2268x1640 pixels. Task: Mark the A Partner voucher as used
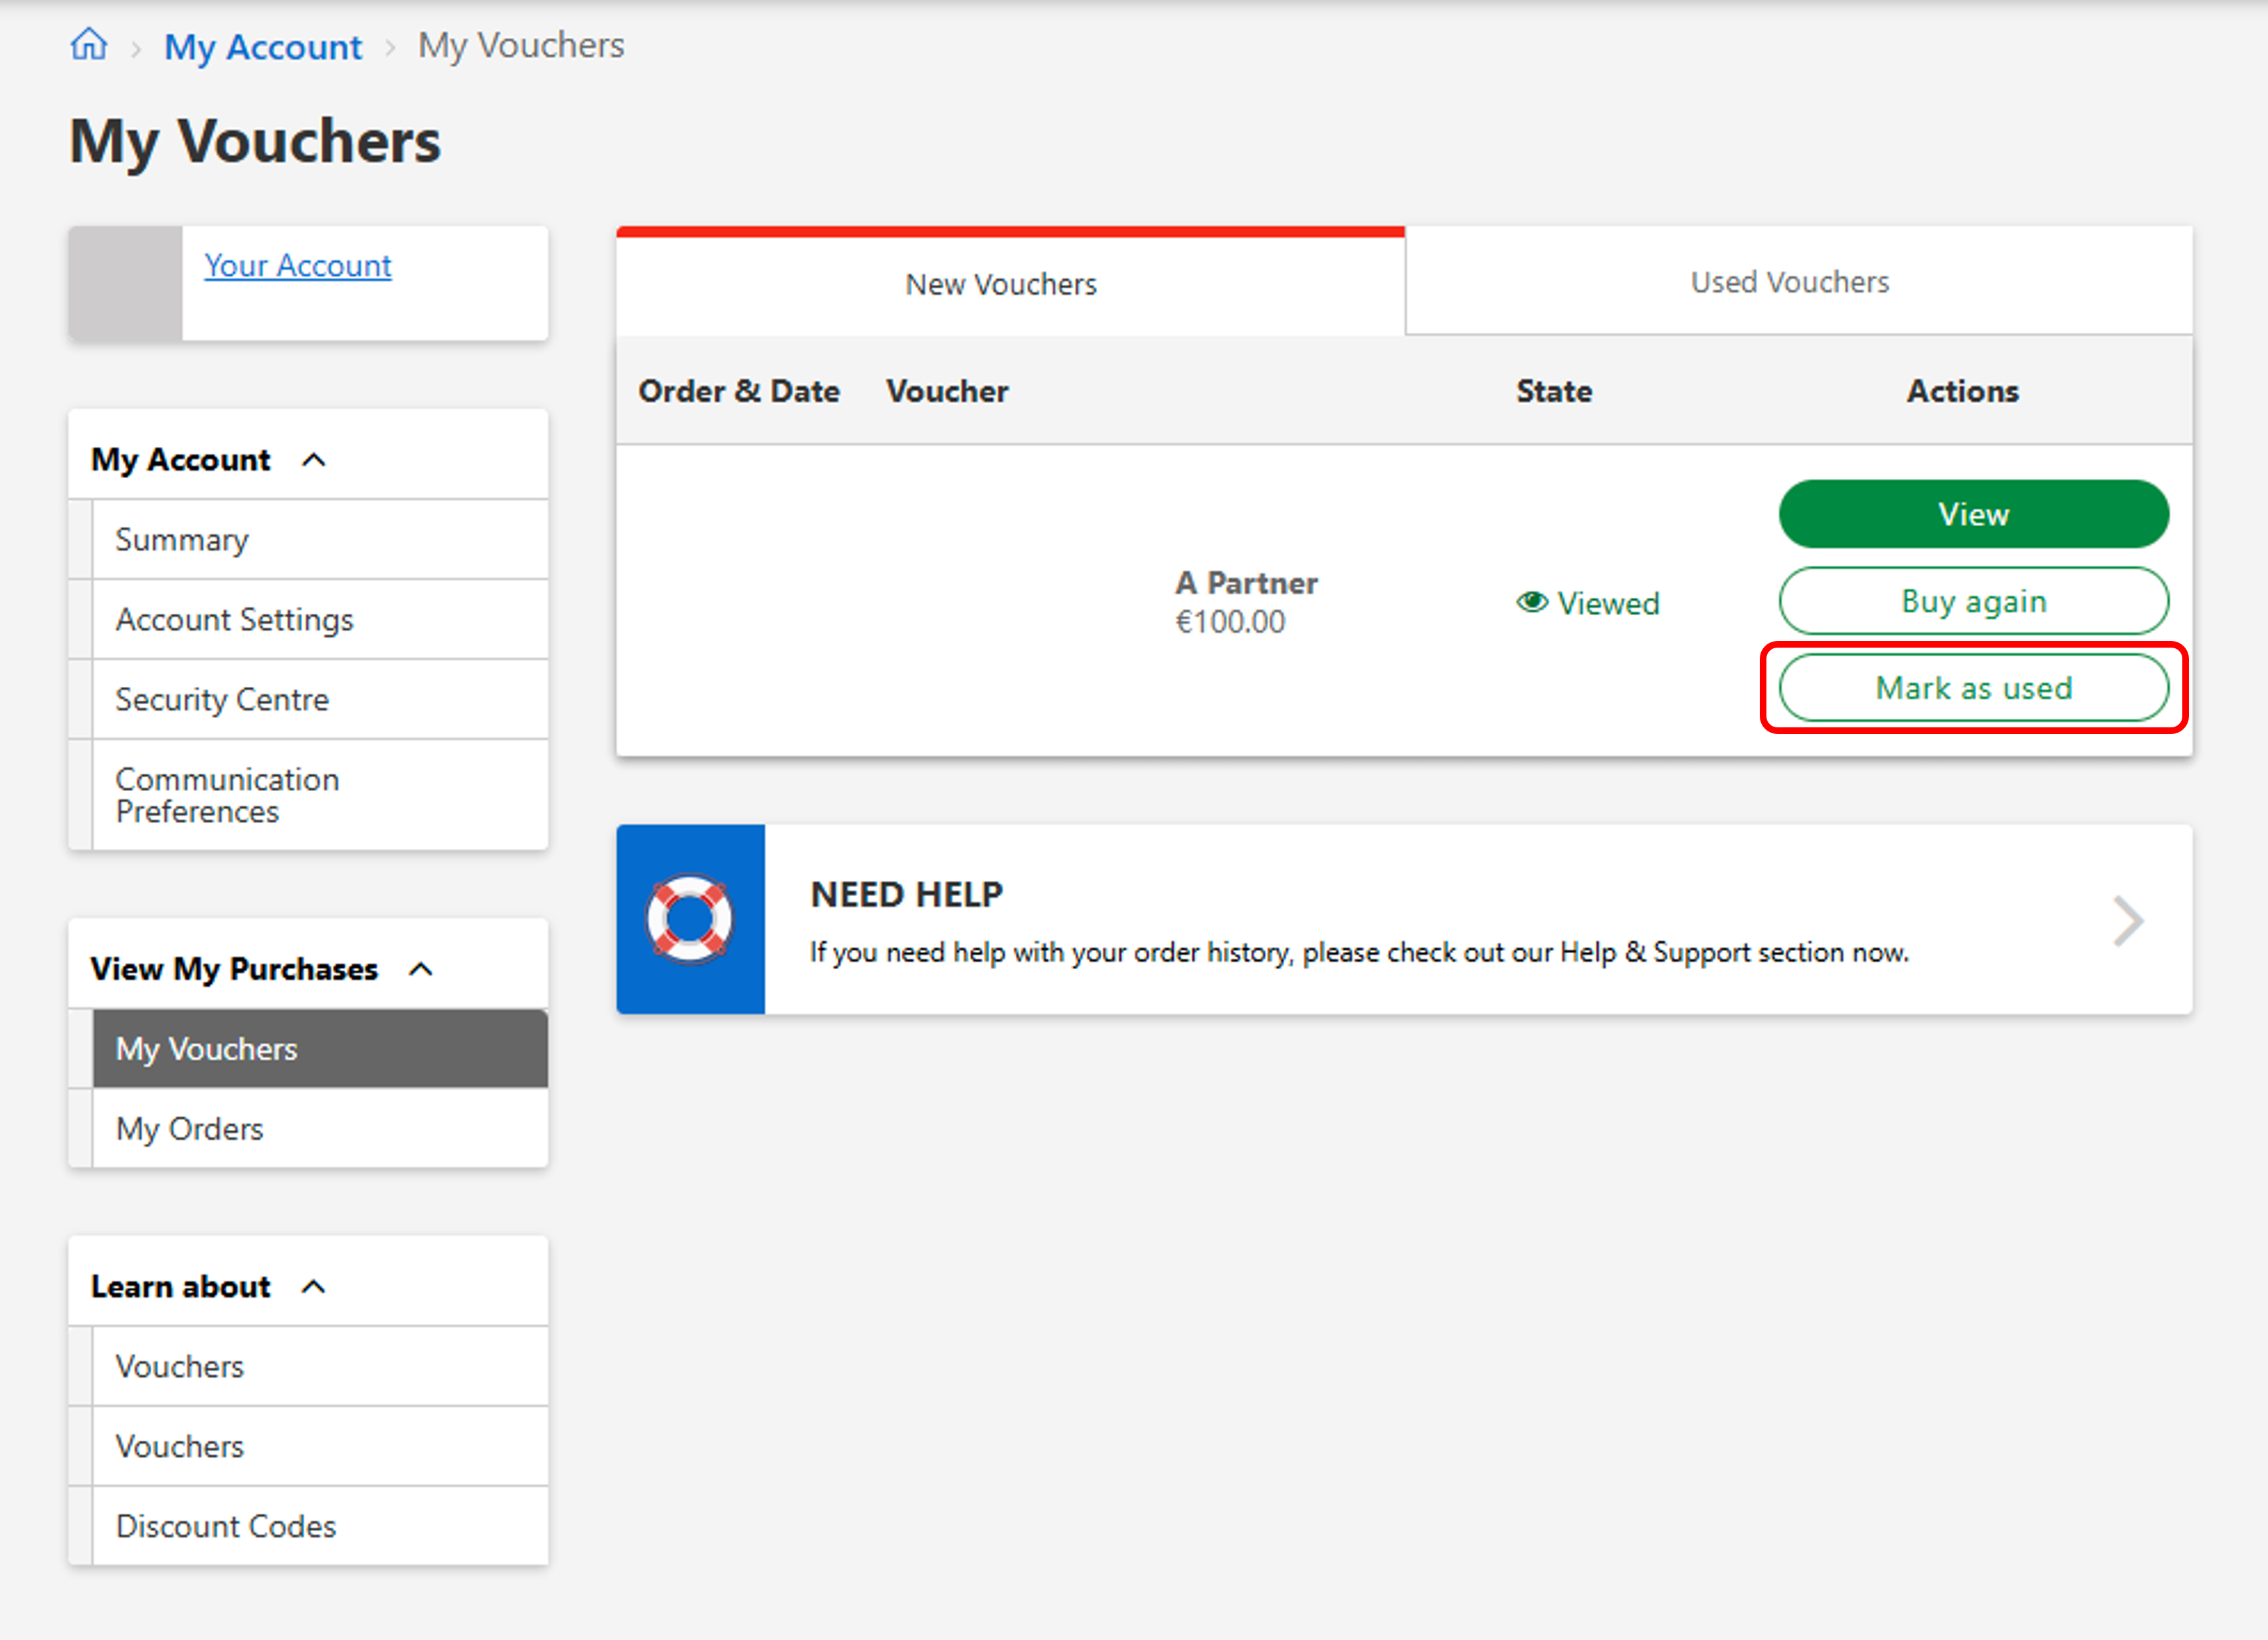[x=1973, y=688]
